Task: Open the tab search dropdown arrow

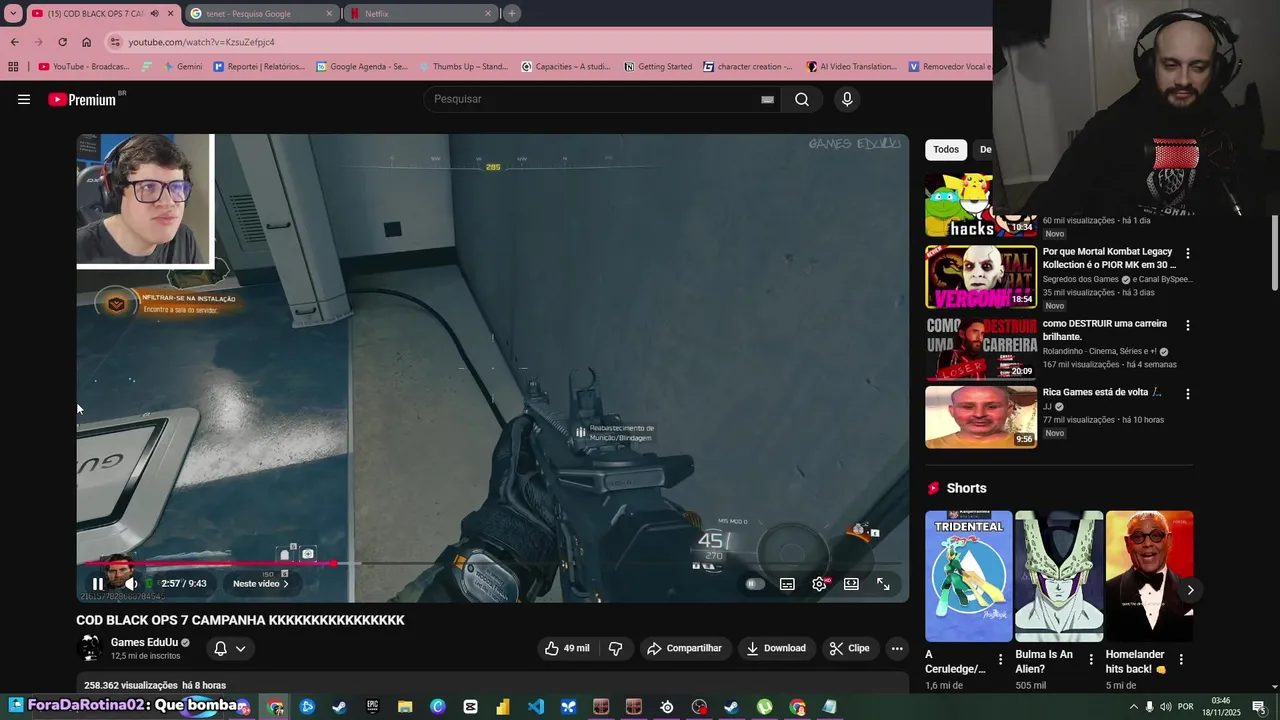Action: [13, 14]
